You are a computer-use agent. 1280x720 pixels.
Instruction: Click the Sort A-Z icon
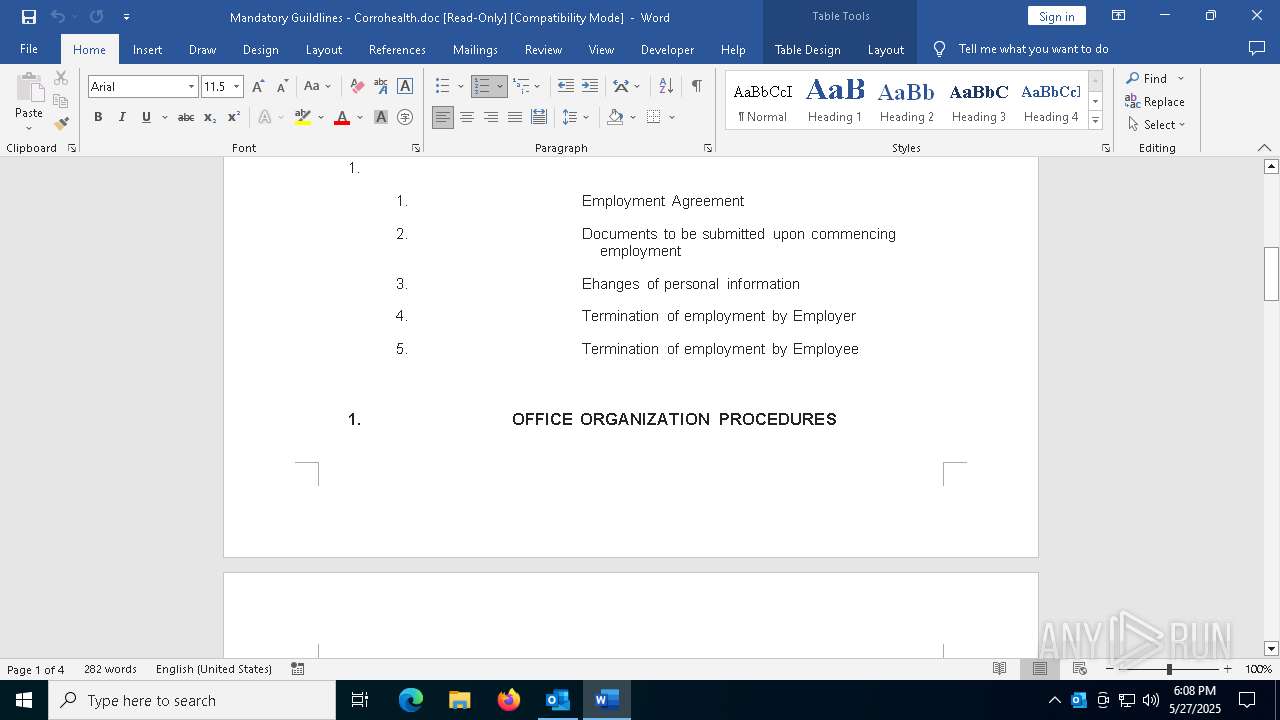pos(666,87)
